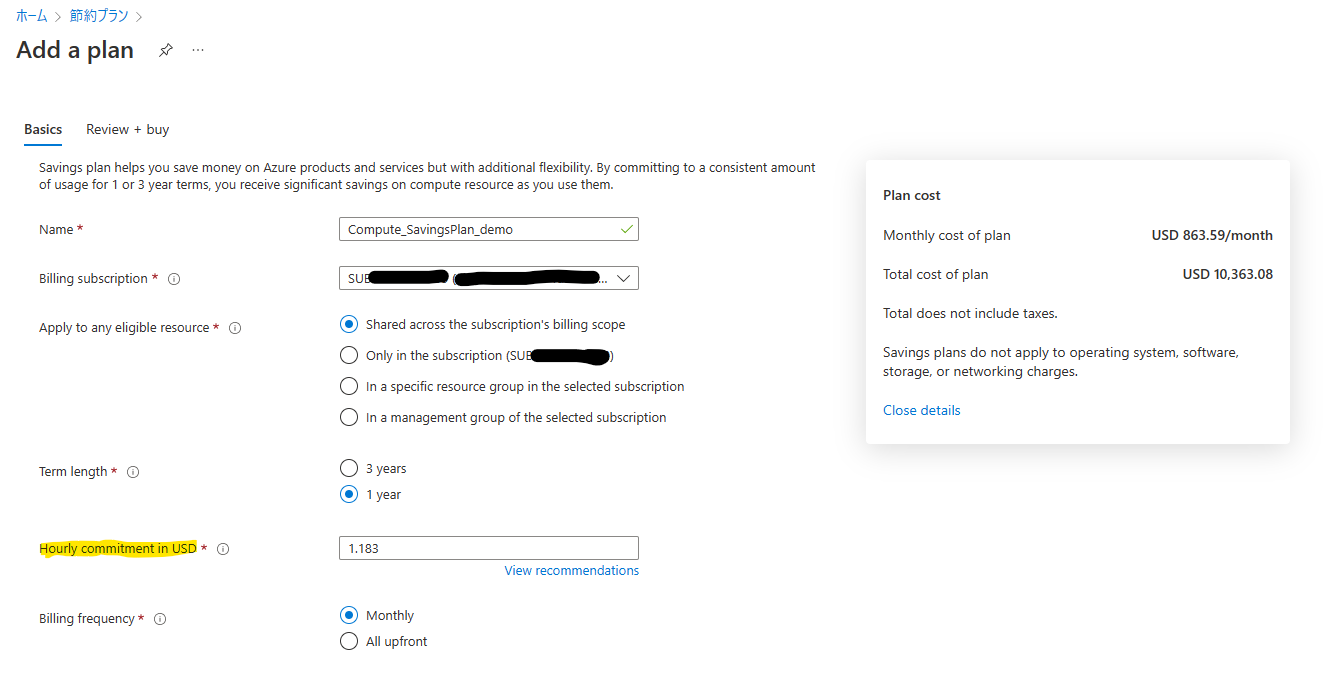
Task: Click the info icon next to Term length
Action: tap(133, 471)
